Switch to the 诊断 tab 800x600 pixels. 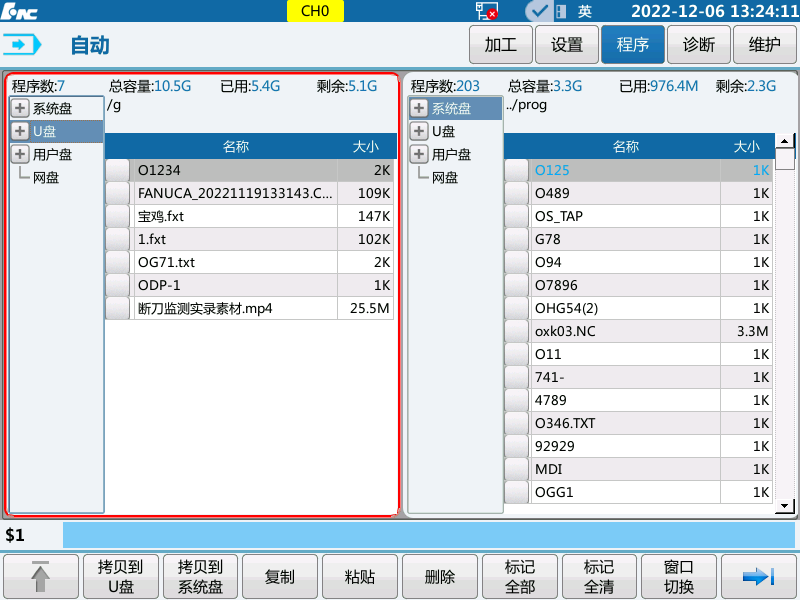coord(698,44)
